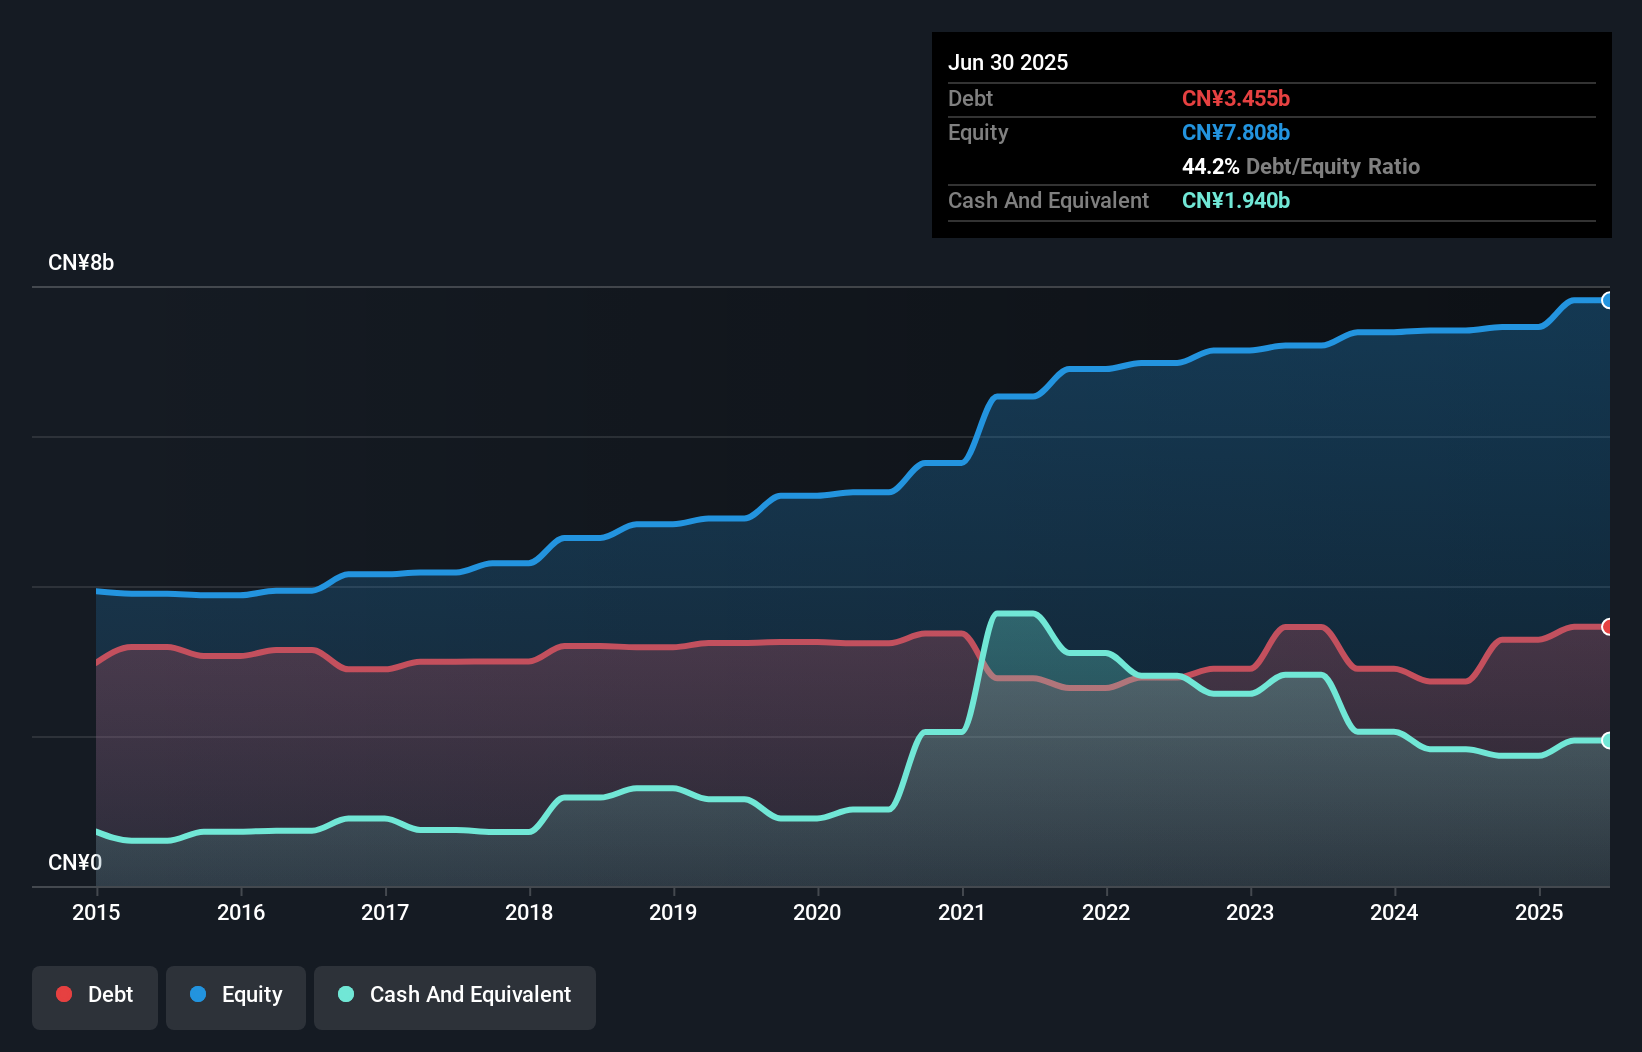Open the Cash And Equivalent row details
Screen dimensions: 1642x1052
[x=1047, y=200]
